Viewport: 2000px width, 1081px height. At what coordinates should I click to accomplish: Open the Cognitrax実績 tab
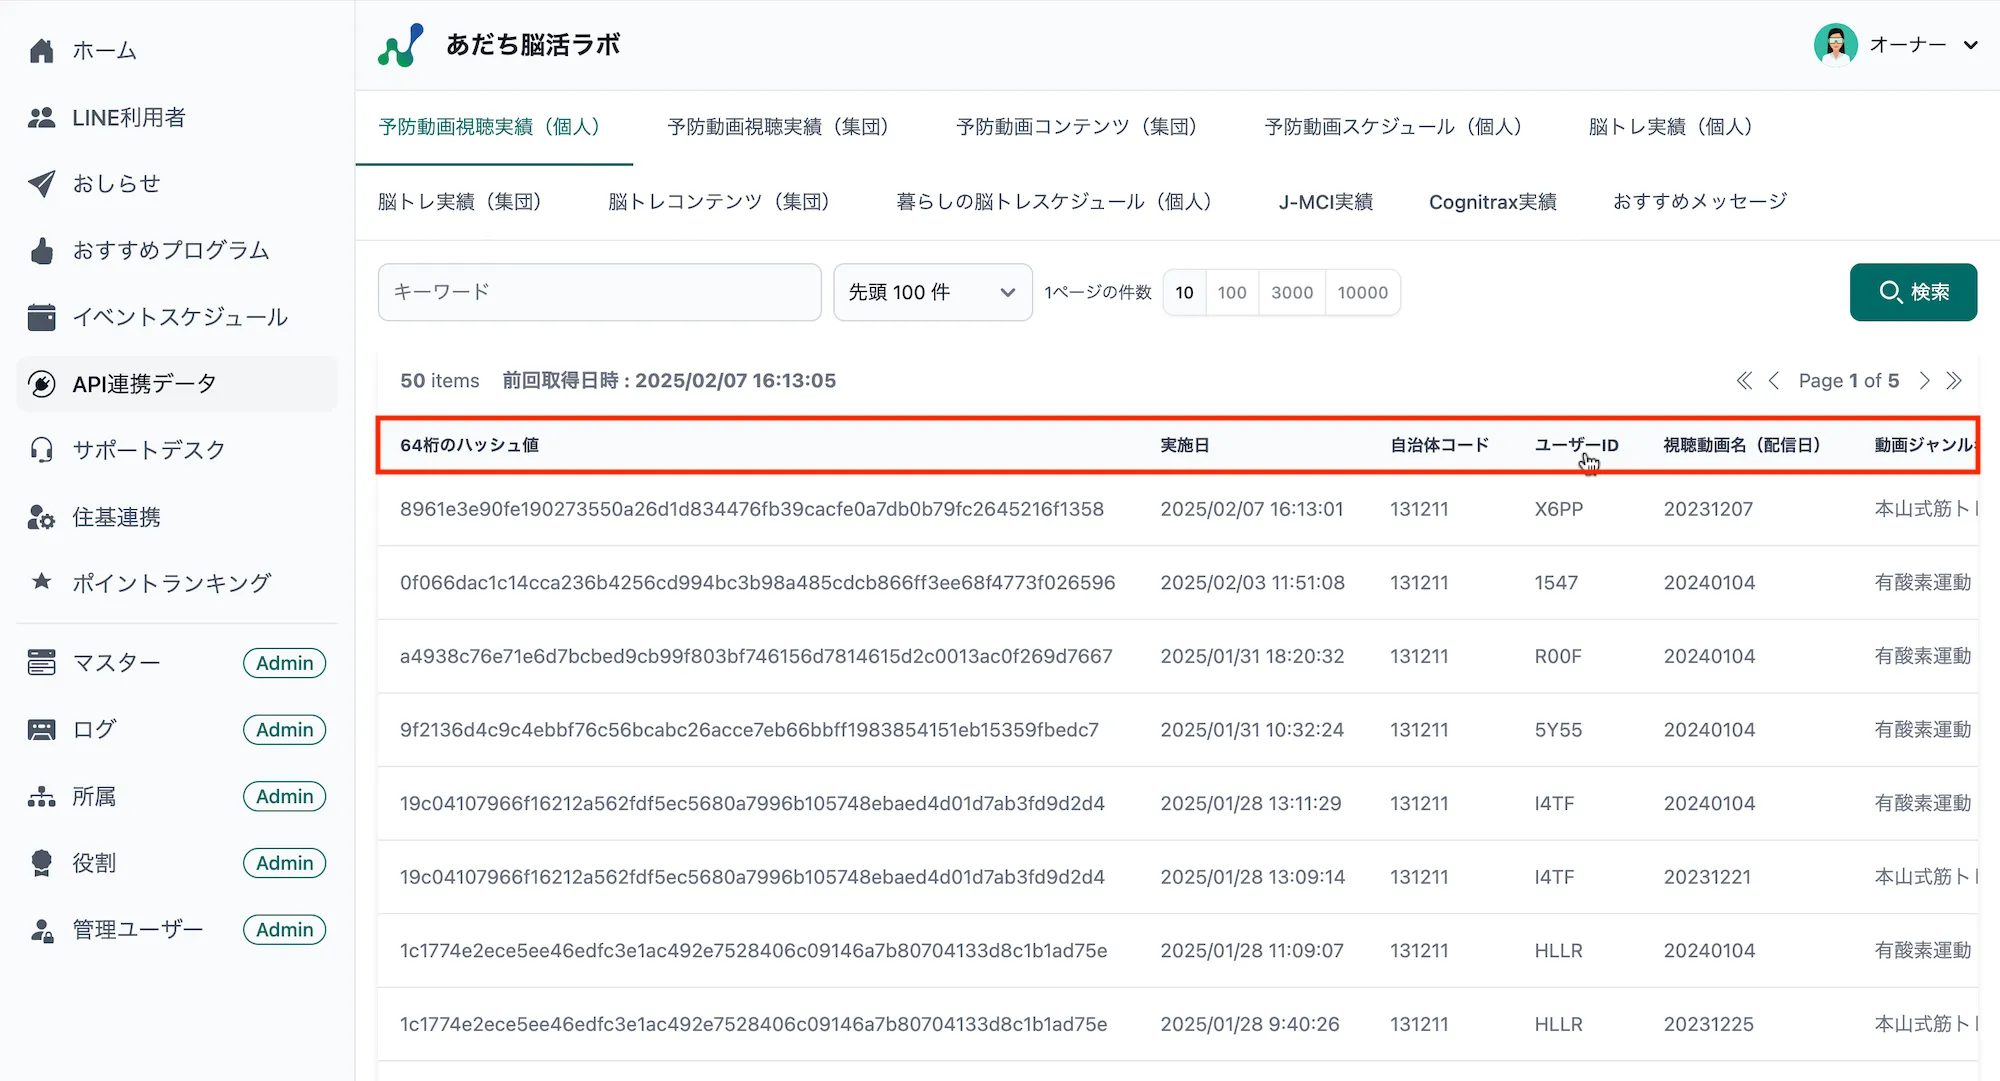click(x=1492, y=202)
